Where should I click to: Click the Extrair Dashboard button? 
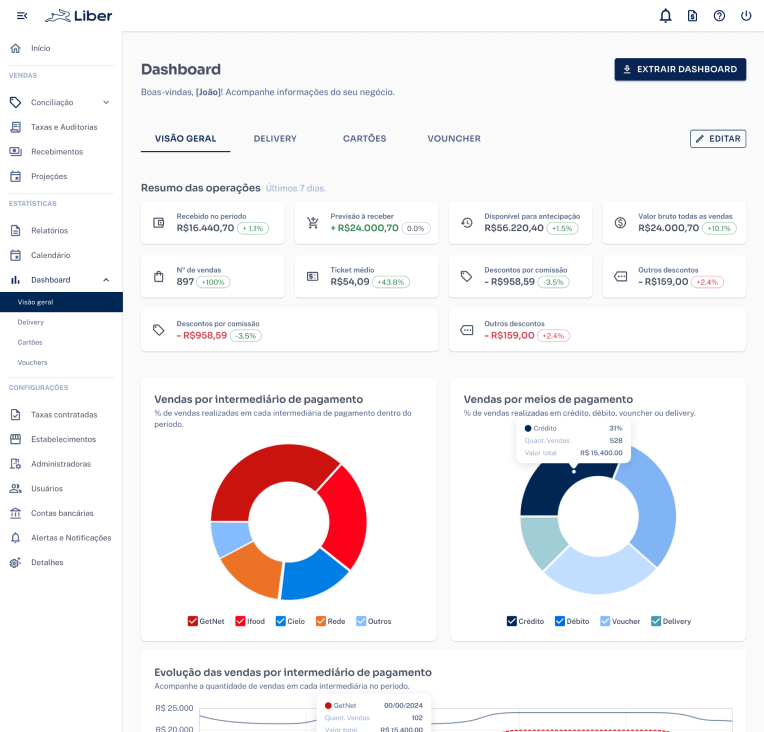pos(680,69)
